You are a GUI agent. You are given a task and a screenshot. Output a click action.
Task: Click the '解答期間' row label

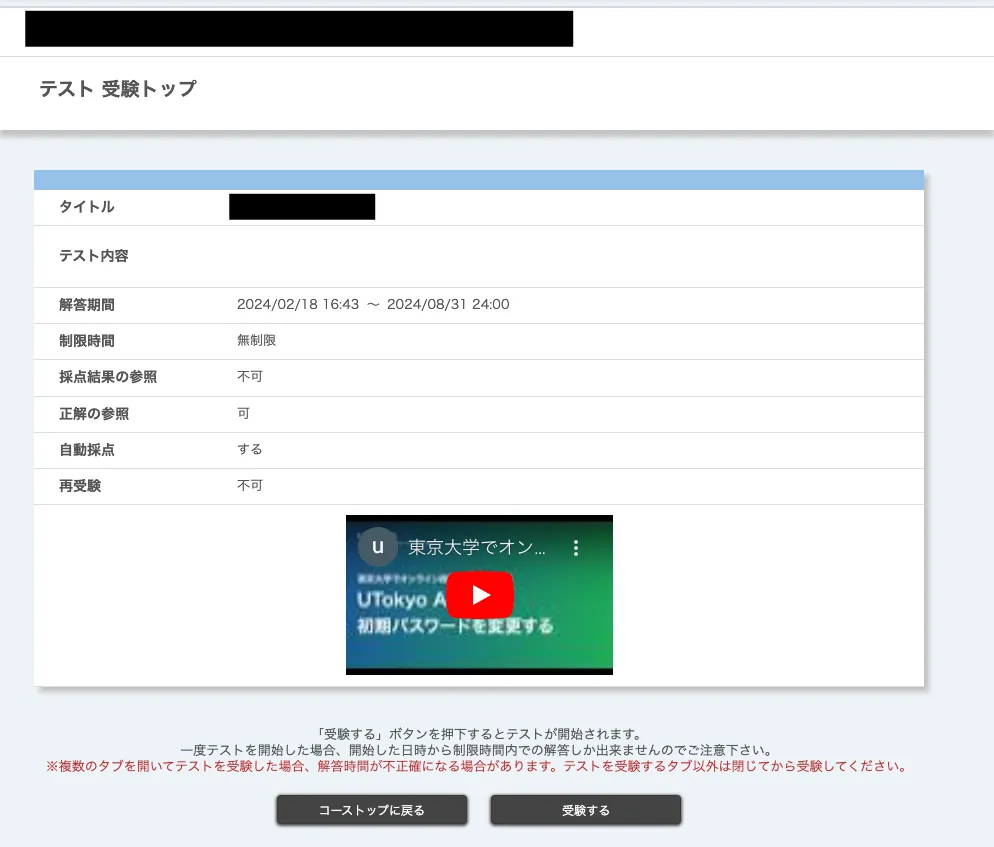[x=87, y=305]
